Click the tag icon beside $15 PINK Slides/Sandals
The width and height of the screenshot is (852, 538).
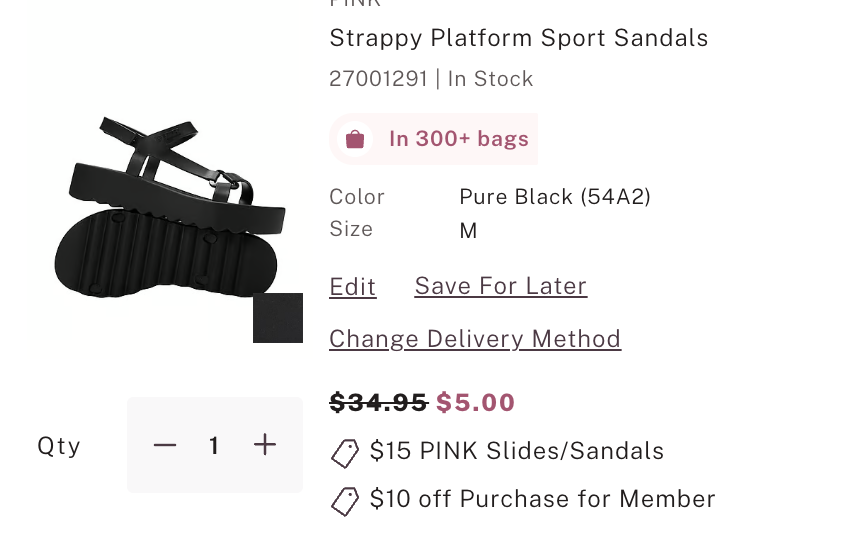[345, 453]
